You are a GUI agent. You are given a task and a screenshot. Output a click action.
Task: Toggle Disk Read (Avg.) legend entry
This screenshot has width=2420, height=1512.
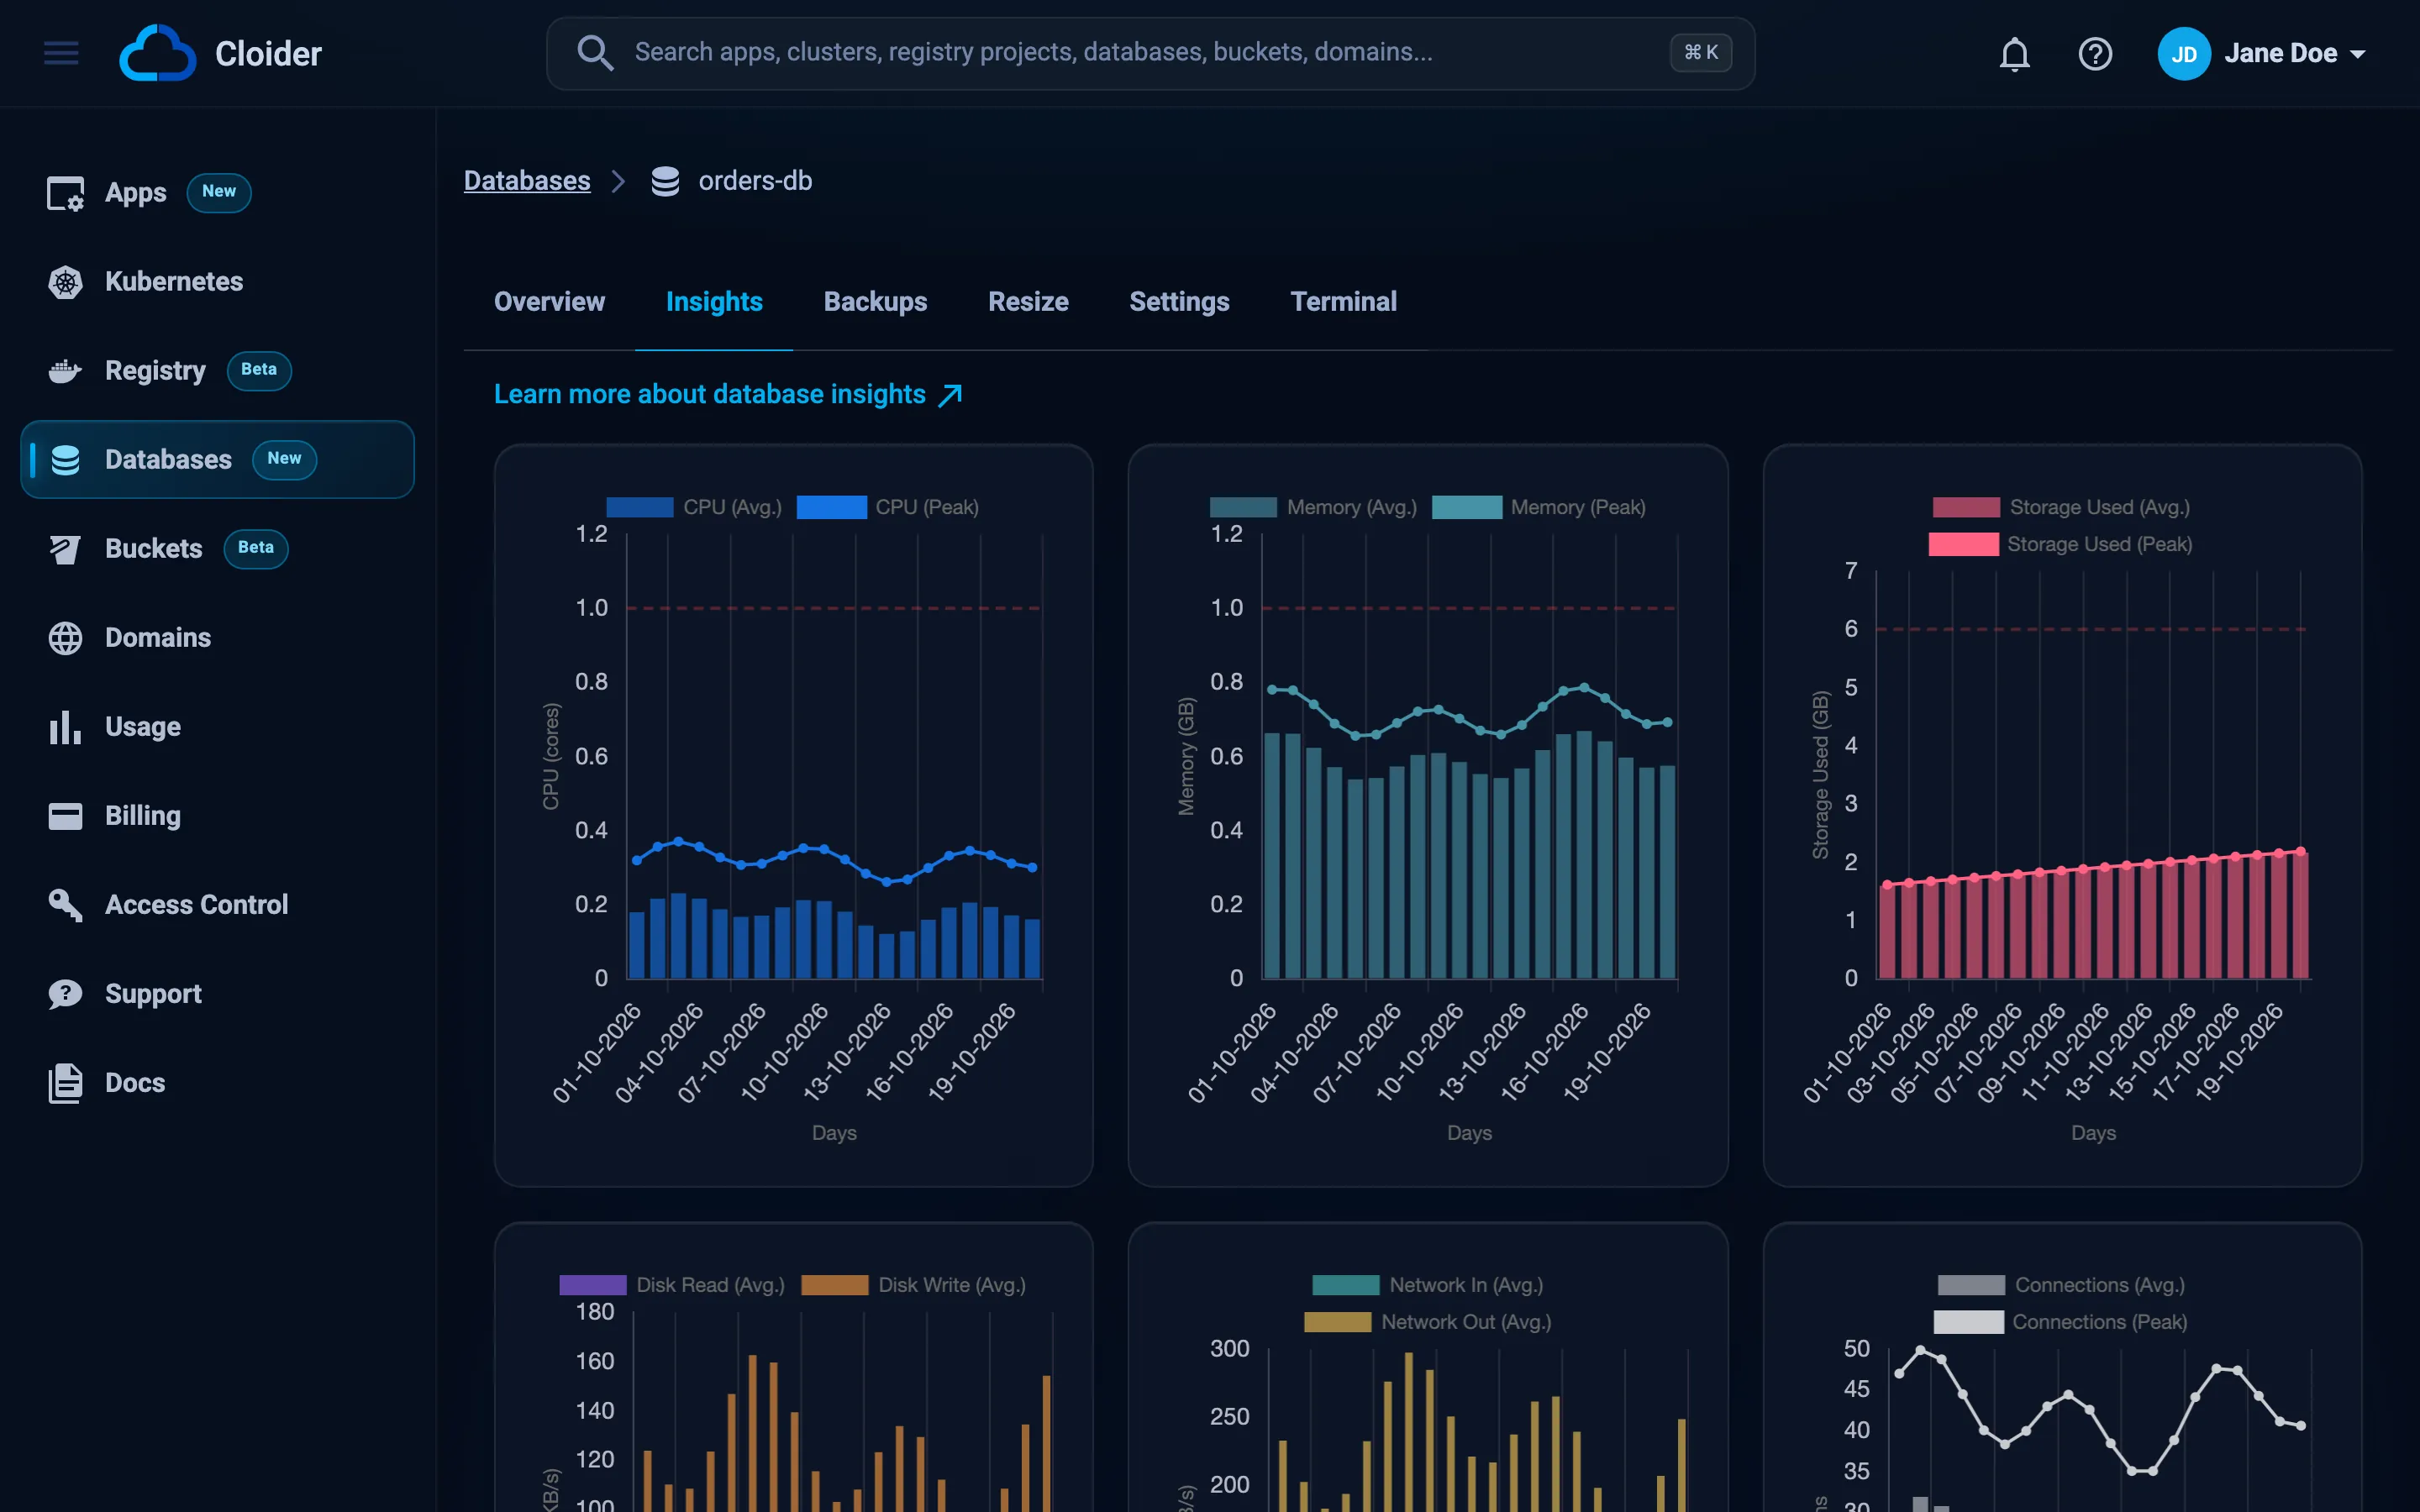pyautogui.click(x=672, y=1285)
